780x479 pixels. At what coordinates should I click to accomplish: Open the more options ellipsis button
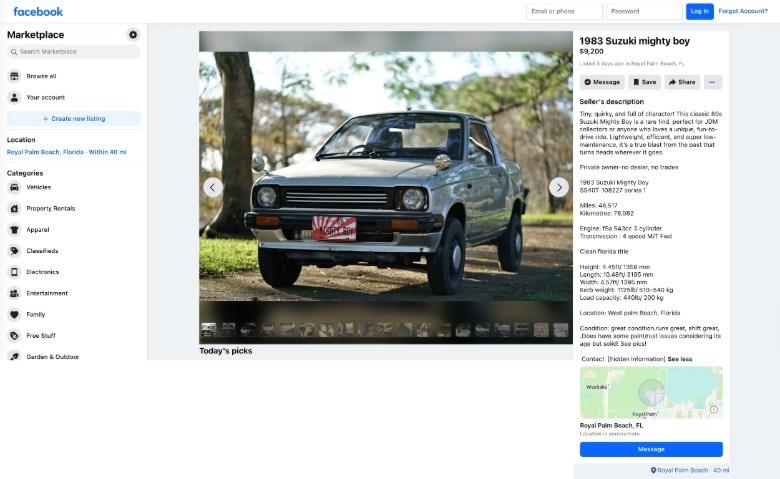[712, 82]
